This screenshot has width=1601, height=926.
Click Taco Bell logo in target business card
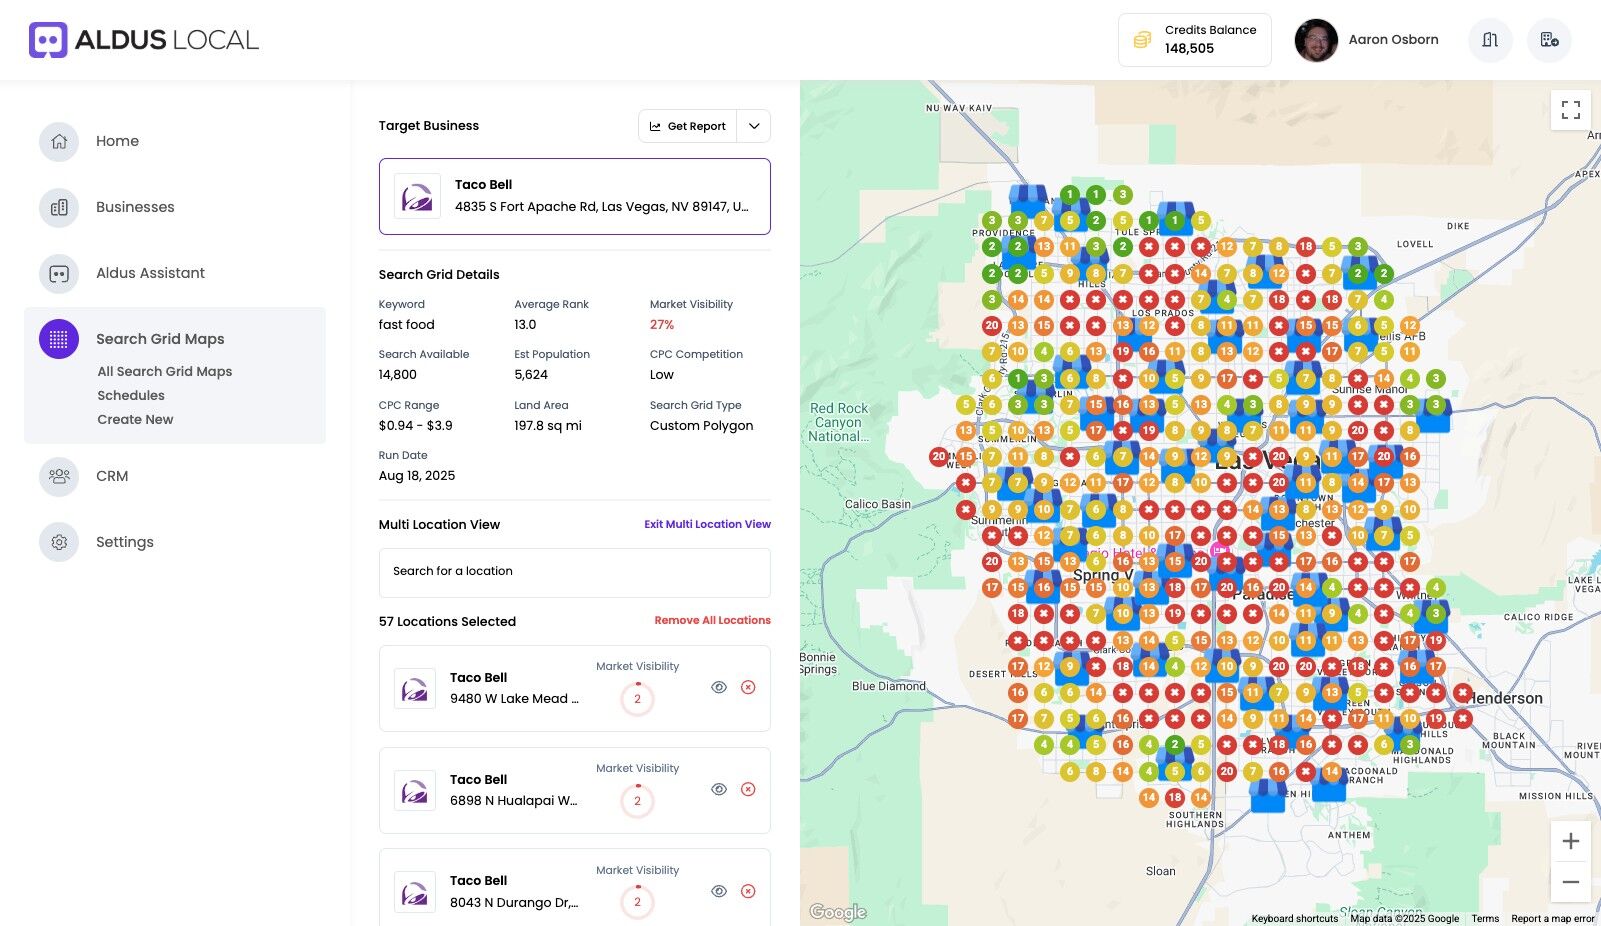(417, 196)
